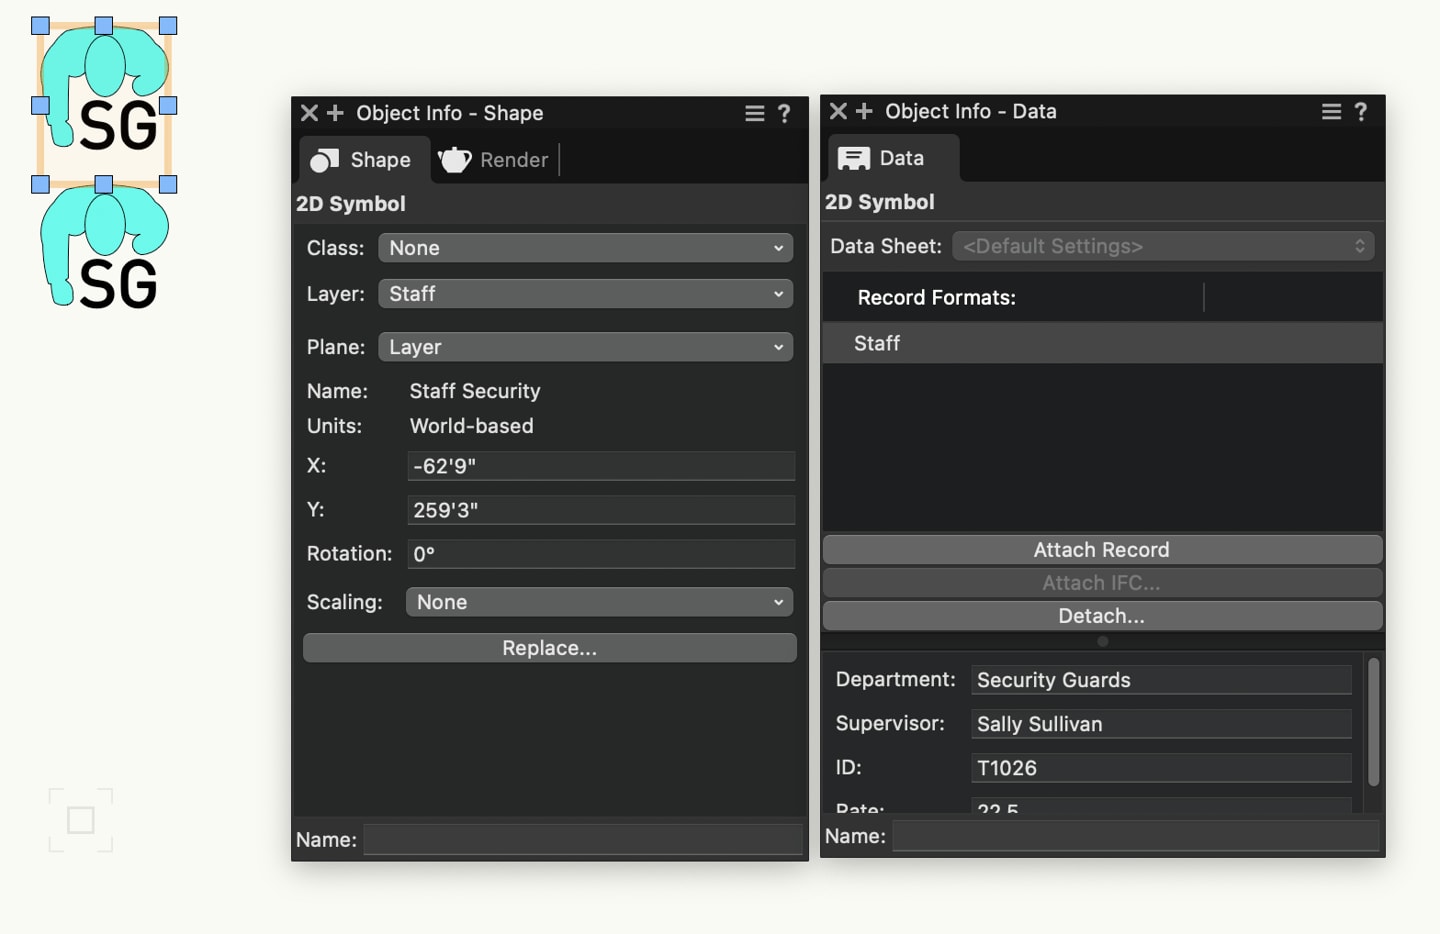1440x934 pixels.
Task: Click the Y coordinate field
Action: pos(601,510)
